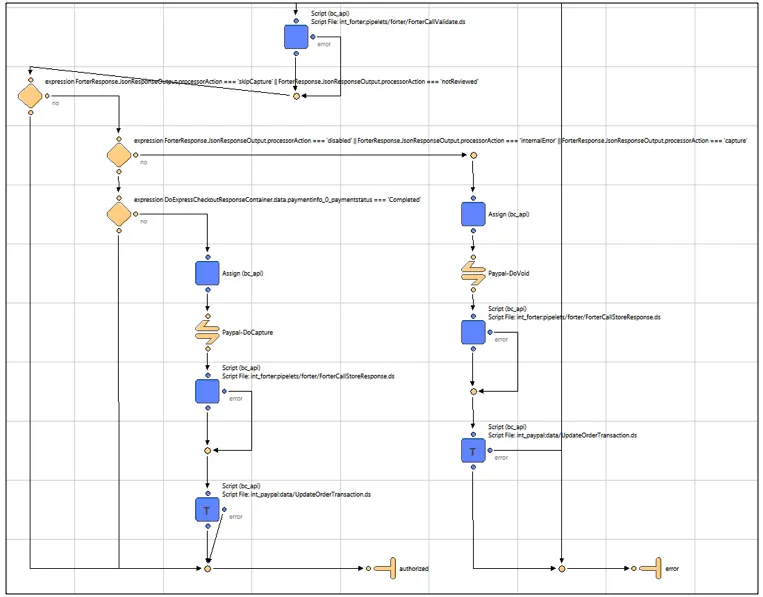
Task: Click the DoExpressCheckoutResponseContainer expression text
Action: pyautogui.click(x=277, y=200)
